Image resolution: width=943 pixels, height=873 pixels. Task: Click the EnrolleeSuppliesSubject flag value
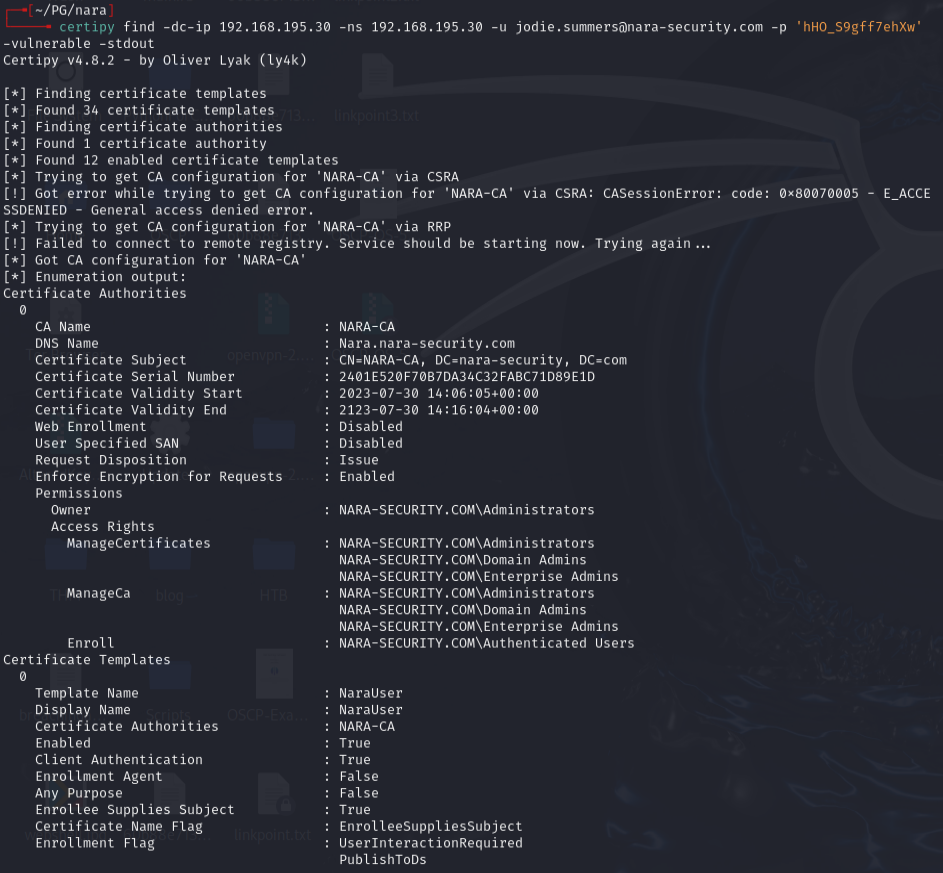tap(431, 826)
